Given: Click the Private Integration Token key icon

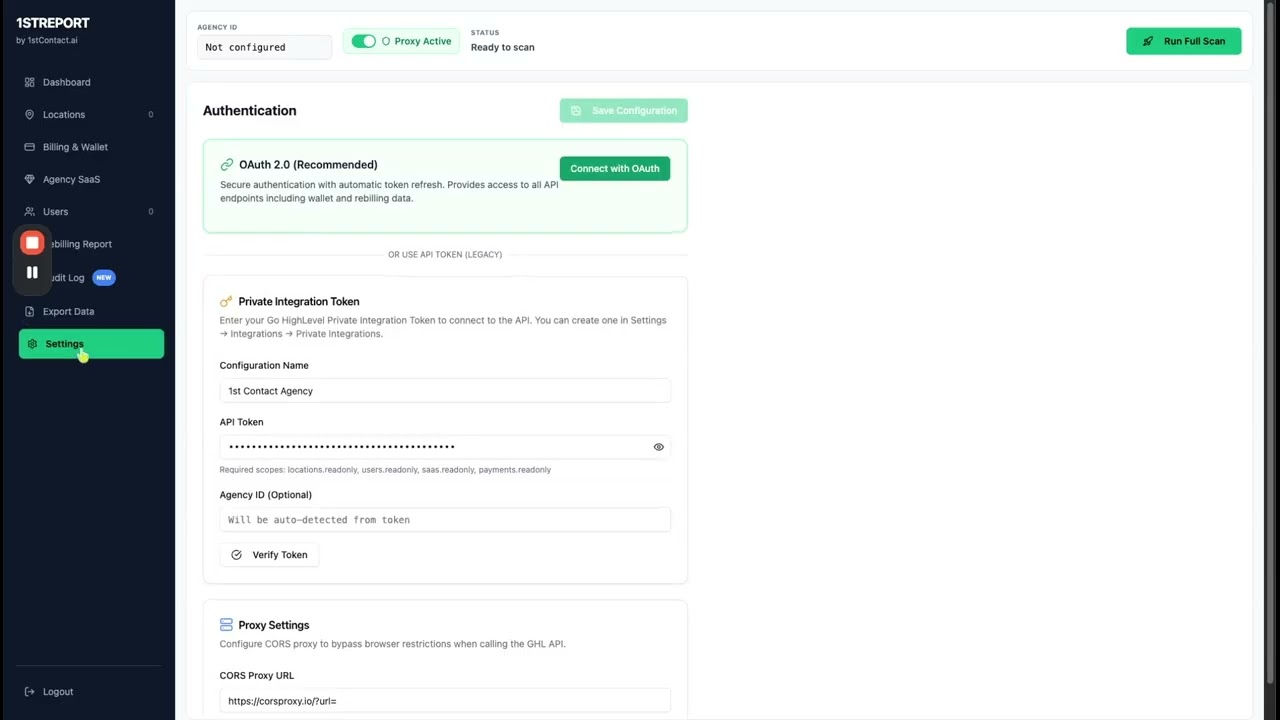Looking at the screenshot, I should click(x=226, y=301).
